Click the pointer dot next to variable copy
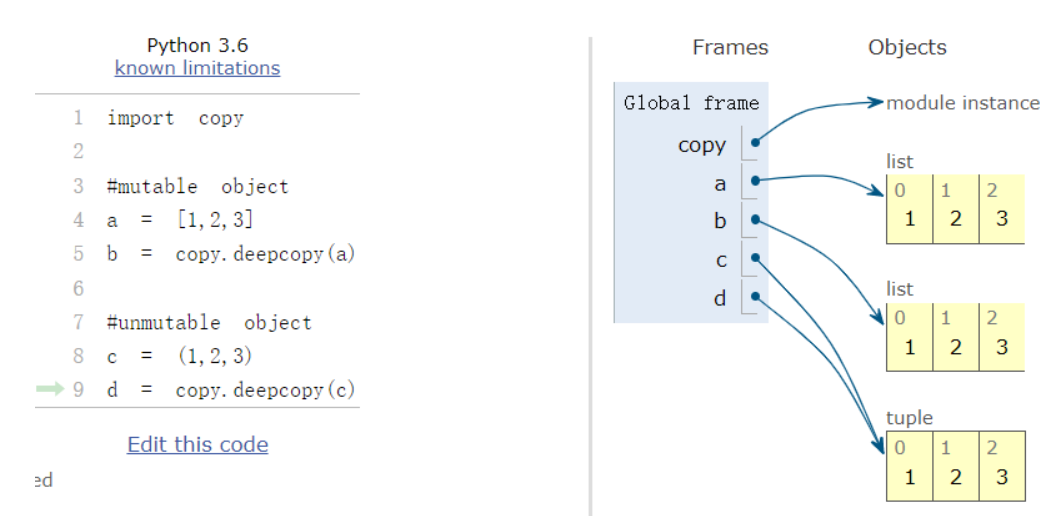 coord(755,143)
